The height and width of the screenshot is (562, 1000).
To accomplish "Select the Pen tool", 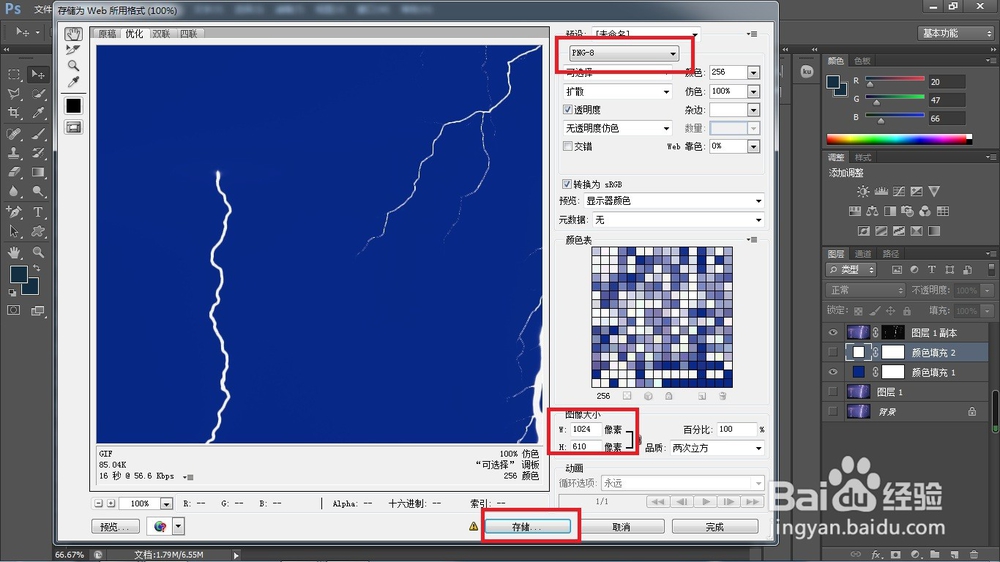I will pyautogui.click(x=14, y=212).
